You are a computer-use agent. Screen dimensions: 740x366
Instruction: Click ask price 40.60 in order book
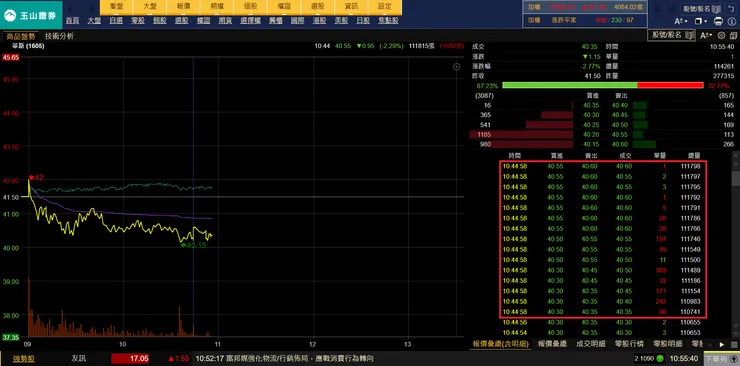pyautogui.click(x=620, y=144)
